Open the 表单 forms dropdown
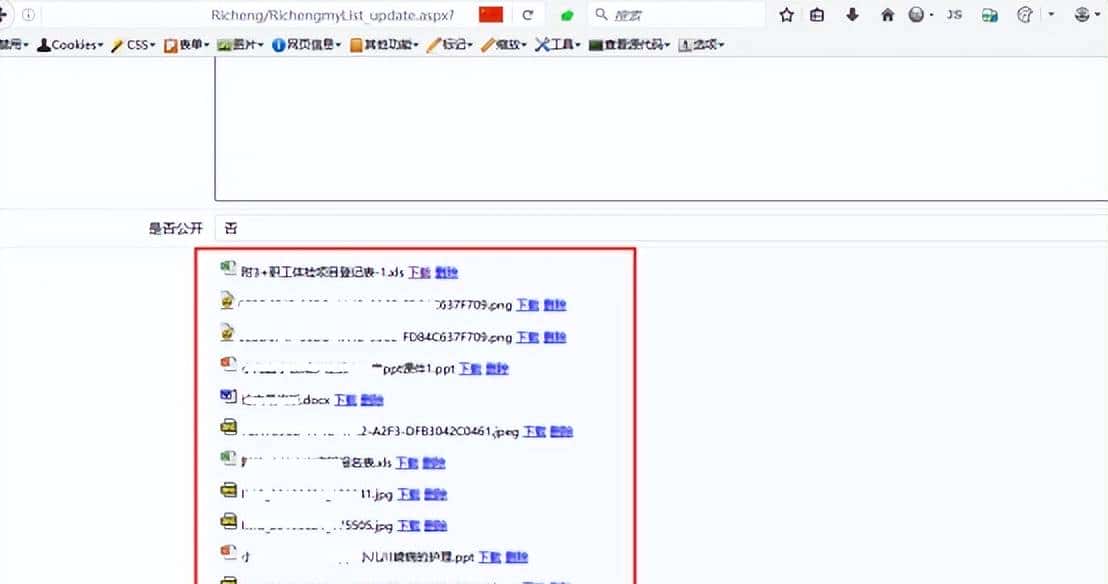Viewport: 1108px width, 584px height. point(187,45)
